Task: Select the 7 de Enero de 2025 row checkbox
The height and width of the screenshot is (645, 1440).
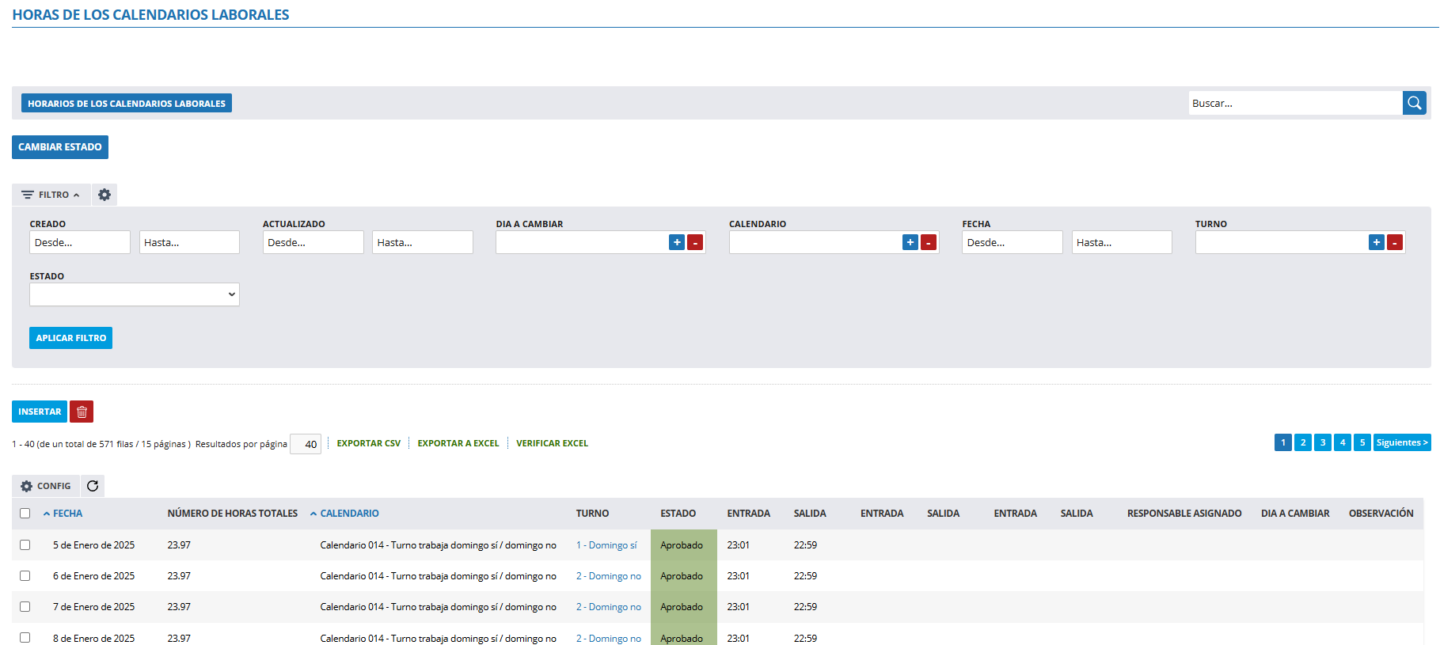Action: [25, 607]
